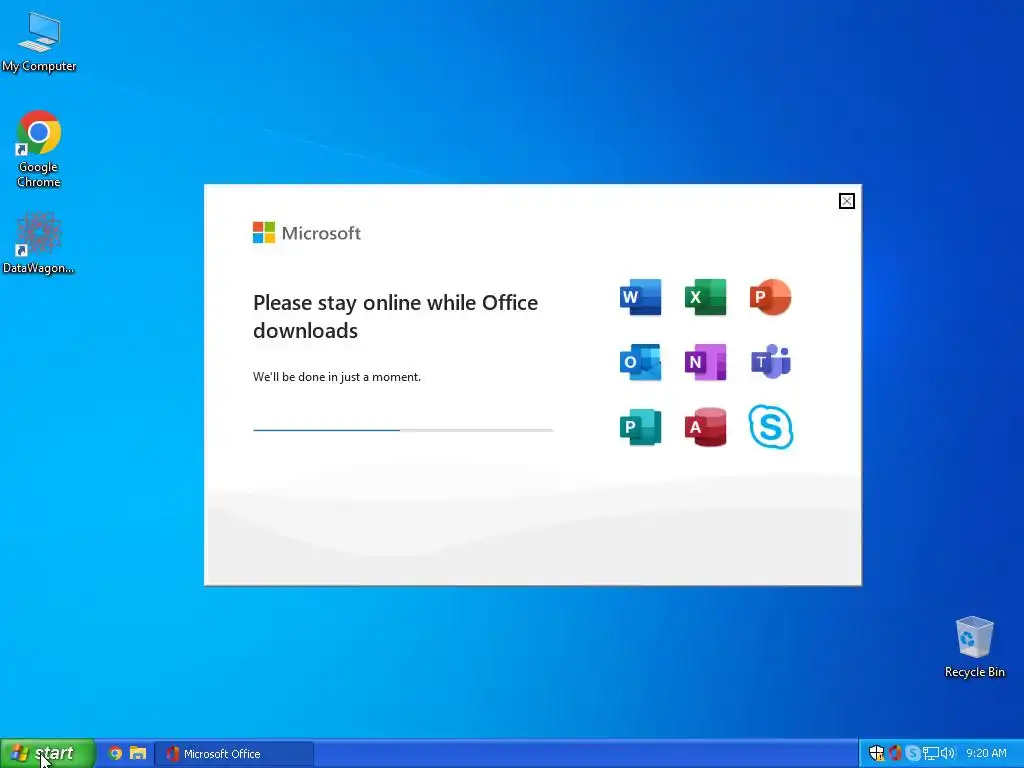Viewport: 1024px width, 768px height.
Task: Click the Publisher icon in the installer
Action: coord(640,427)
